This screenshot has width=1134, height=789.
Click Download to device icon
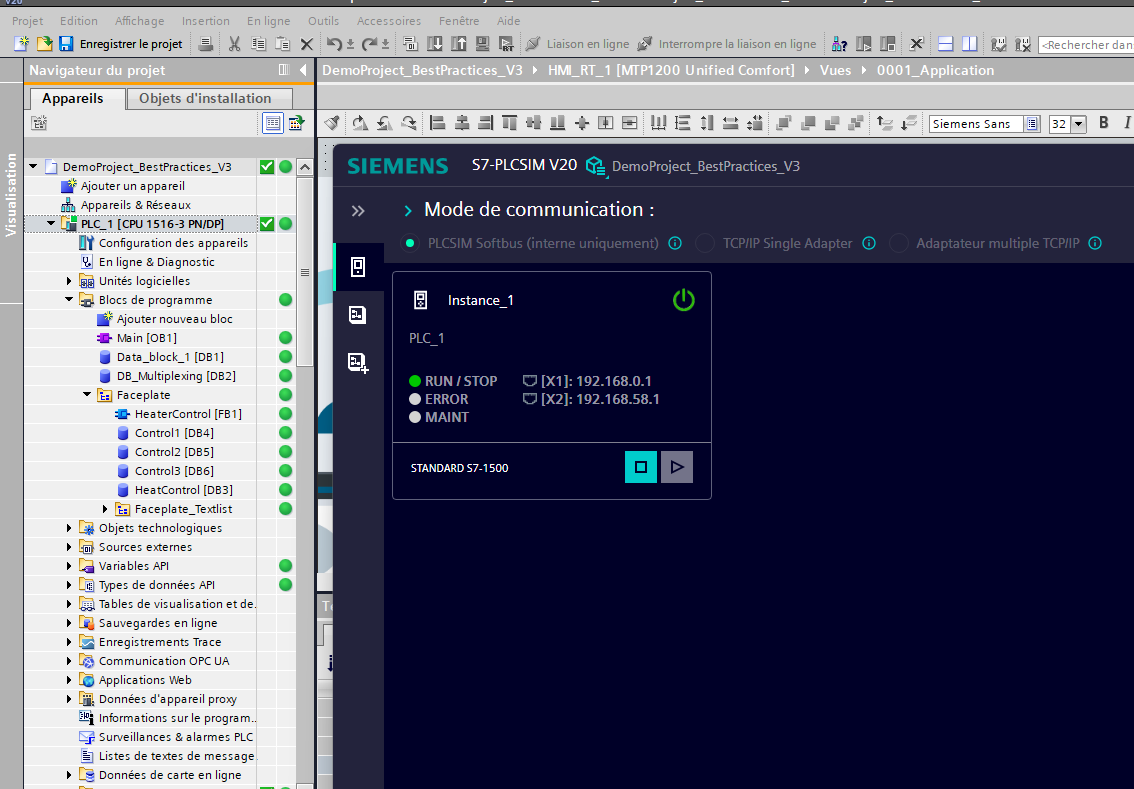[435, 44]
